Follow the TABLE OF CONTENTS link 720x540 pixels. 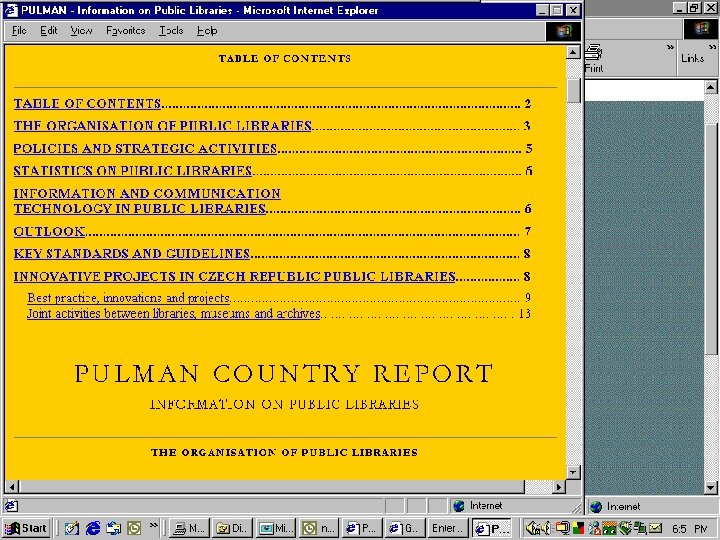pyautogui.click(x=87, y=103)
